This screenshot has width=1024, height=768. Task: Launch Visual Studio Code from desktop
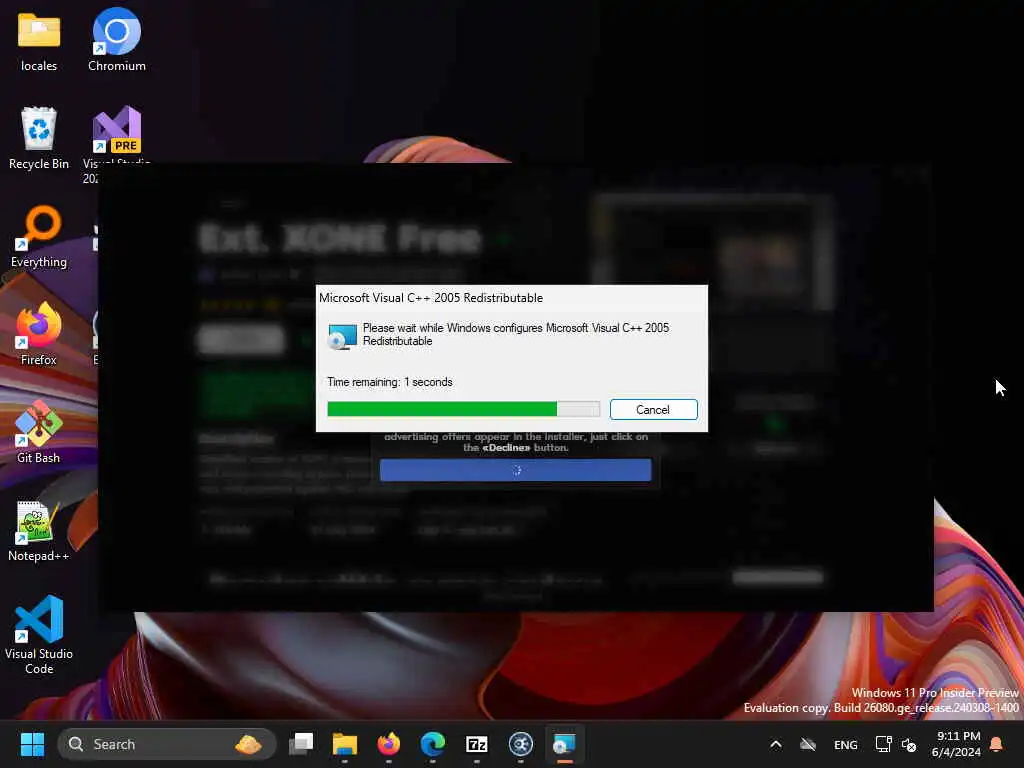[x=39, y=635]
